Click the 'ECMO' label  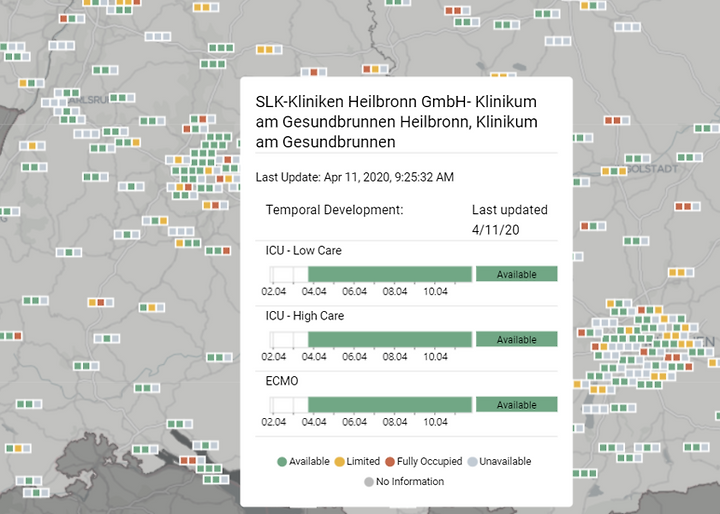(282, 381)
